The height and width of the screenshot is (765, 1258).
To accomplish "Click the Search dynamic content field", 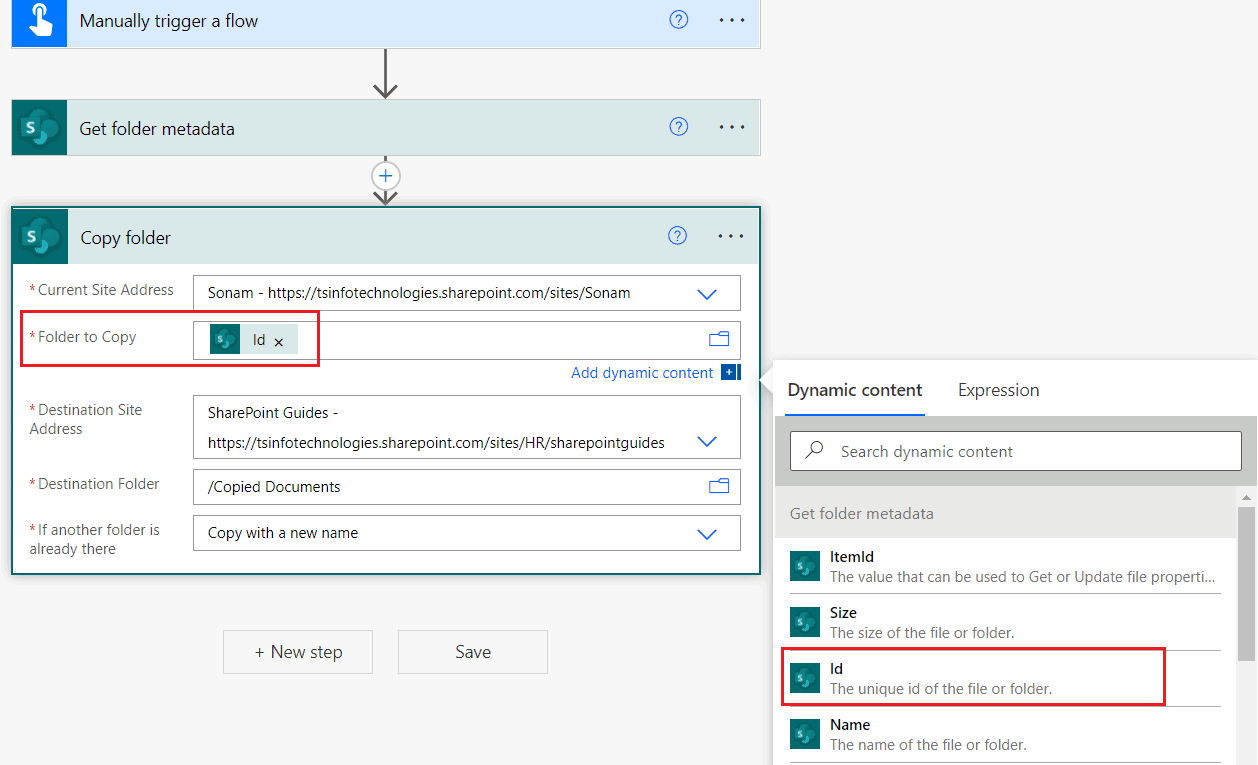I will click(1014, 451).
